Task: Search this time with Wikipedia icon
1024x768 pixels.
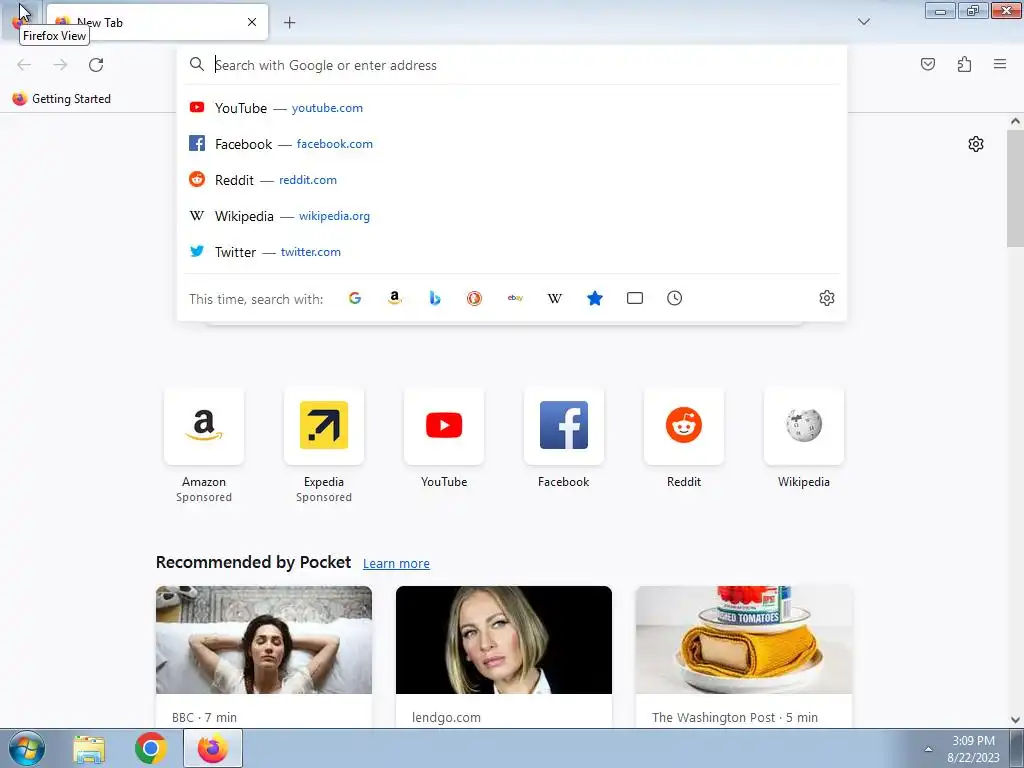Action: pyautogui.click(x=554, y=298)
